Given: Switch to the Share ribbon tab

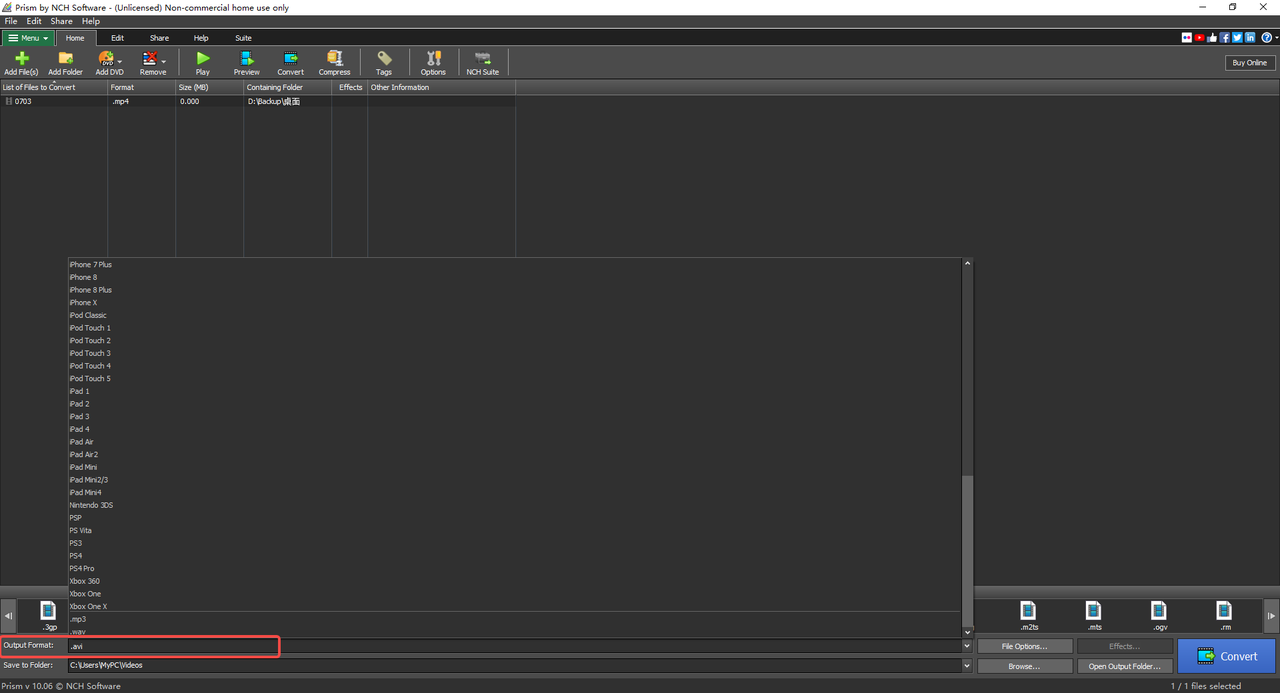Looking at the screenshot, I should click(159, 38).
